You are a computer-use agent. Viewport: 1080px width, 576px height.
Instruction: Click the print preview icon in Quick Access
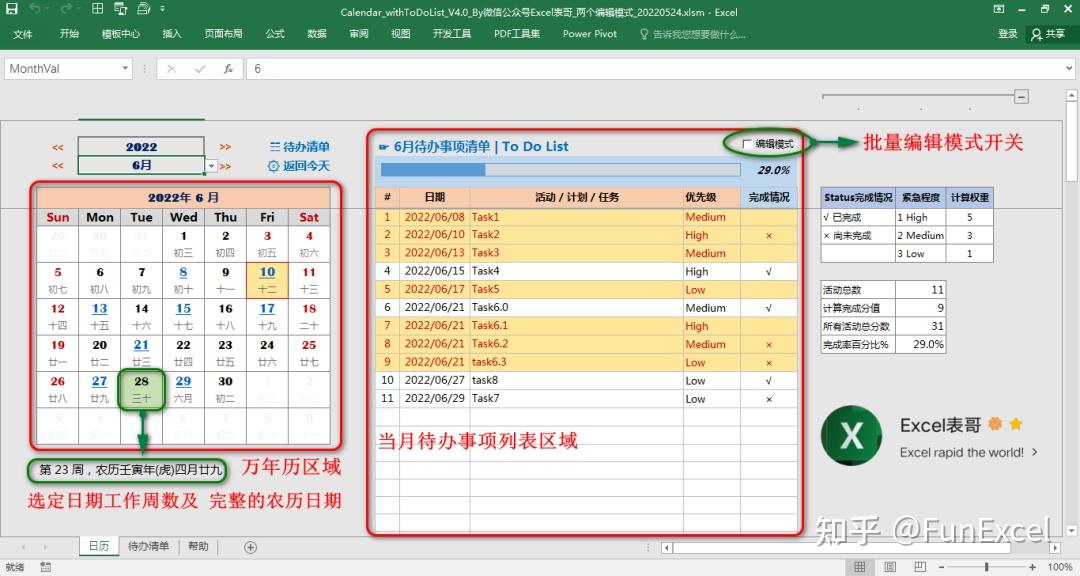click(x=121, y=9)
